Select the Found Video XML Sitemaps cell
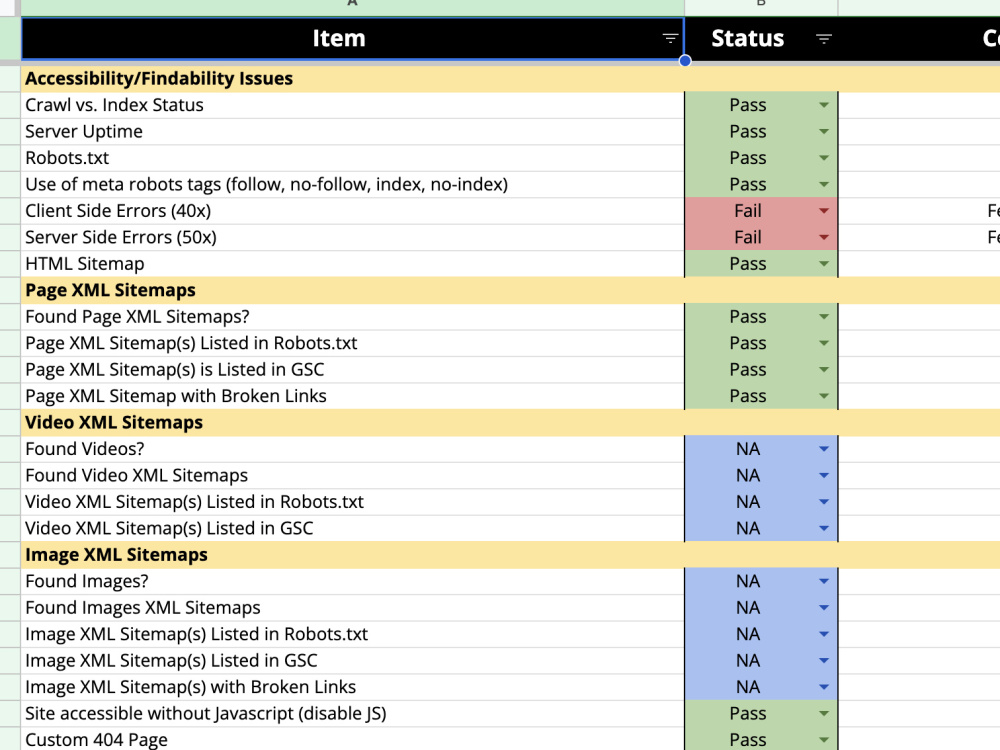The height and width of the screenshot is (750, 1000). click(x=353, y=476)
